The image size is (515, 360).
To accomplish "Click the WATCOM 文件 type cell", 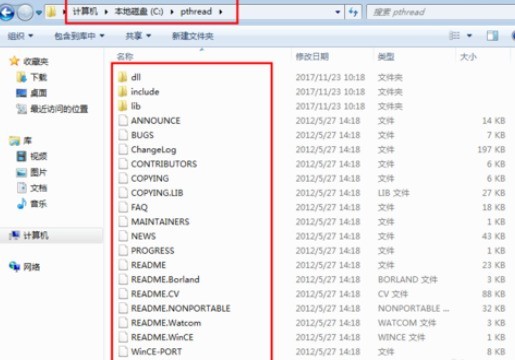I will coord(407,323).
